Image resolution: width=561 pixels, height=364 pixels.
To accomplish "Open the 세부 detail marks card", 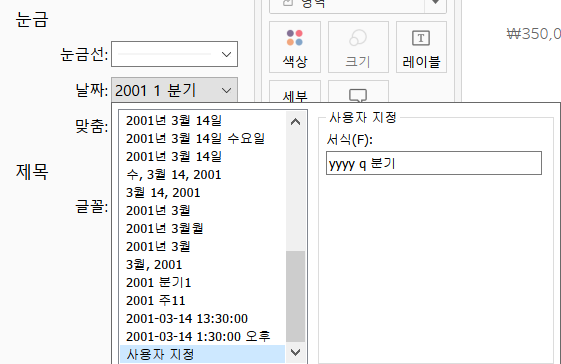I will (x=295, y=92).
